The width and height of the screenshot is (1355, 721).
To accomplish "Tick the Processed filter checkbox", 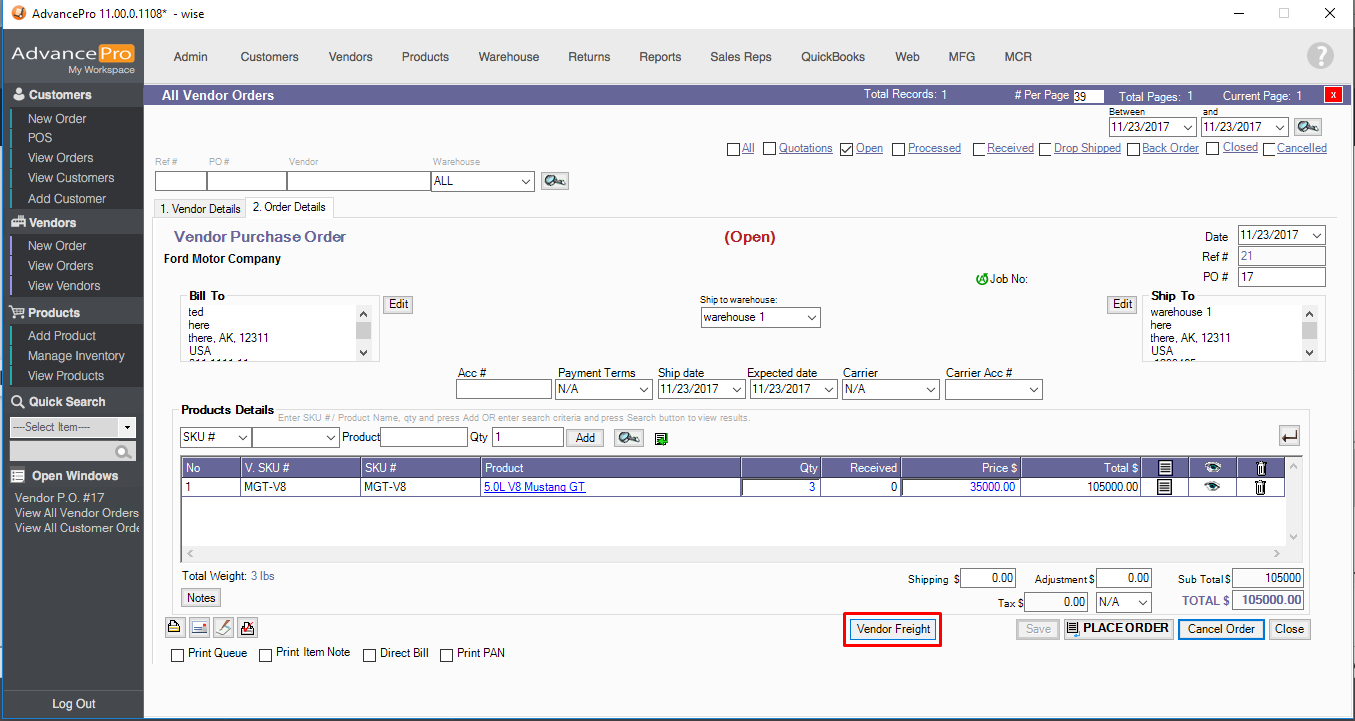I will (899, 149).
